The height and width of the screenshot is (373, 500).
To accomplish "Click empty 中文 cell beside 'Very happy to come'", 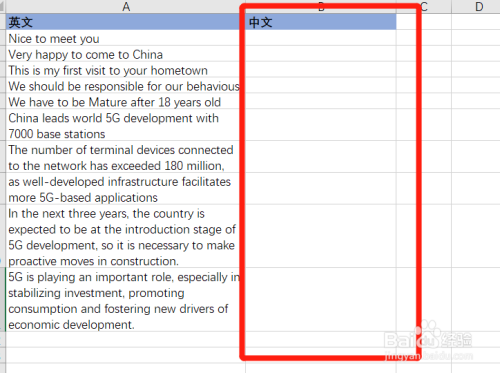I will pos(321,54).
